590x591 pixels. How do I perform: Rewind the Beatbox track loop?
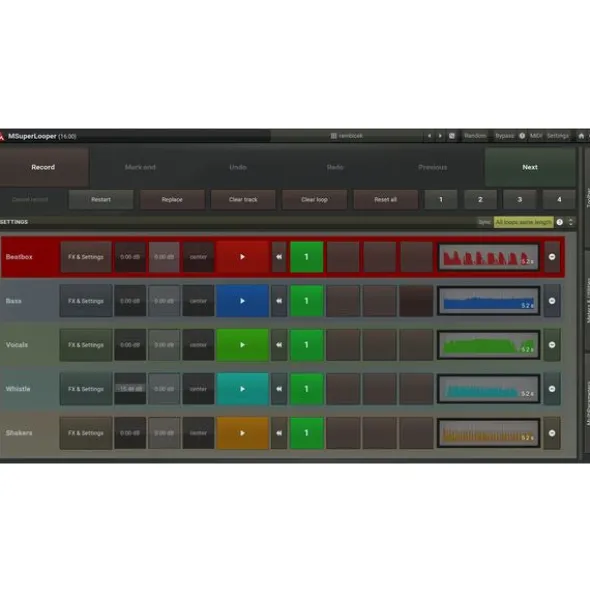point(279,257)
